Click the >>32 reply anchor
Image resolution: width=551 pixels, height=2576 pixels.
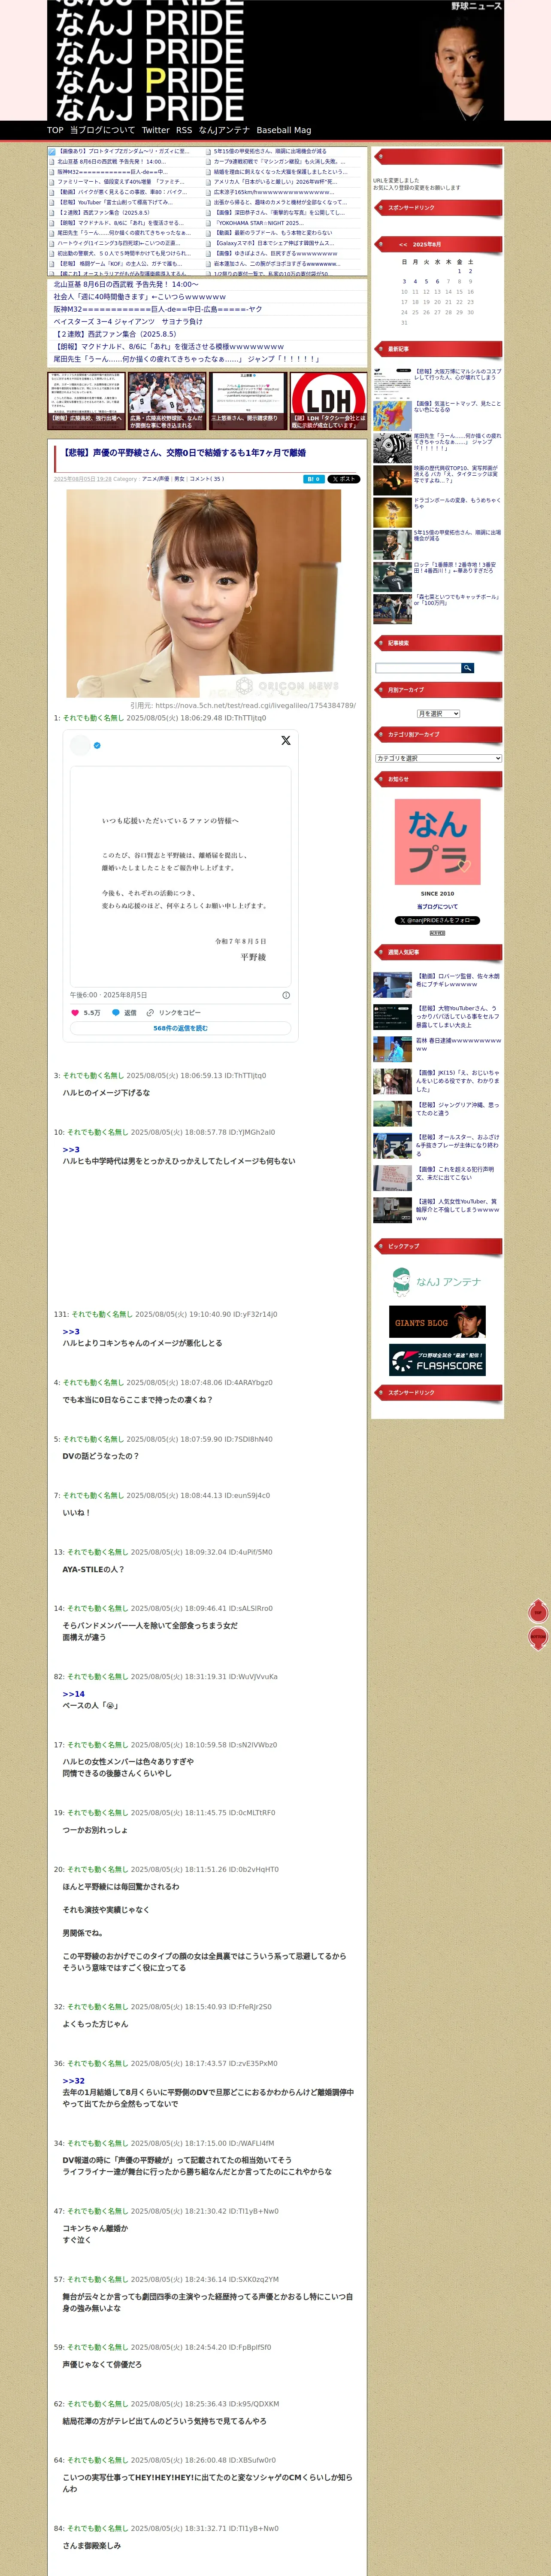click(x=74, y=2080)
